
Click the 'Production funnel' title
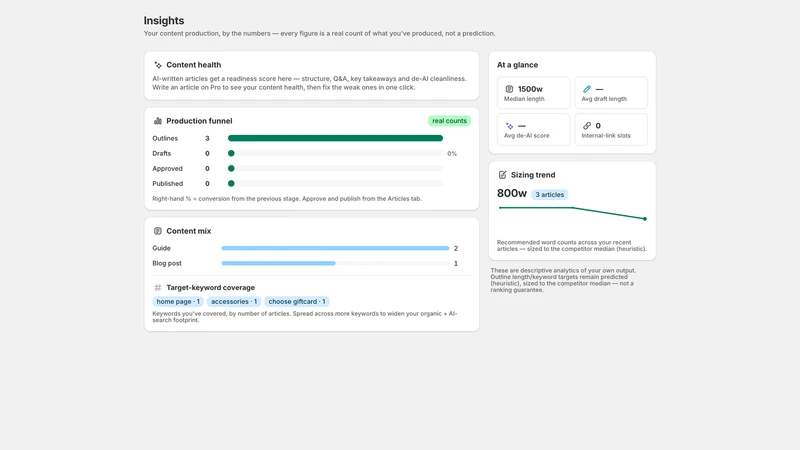pos(199,121)
